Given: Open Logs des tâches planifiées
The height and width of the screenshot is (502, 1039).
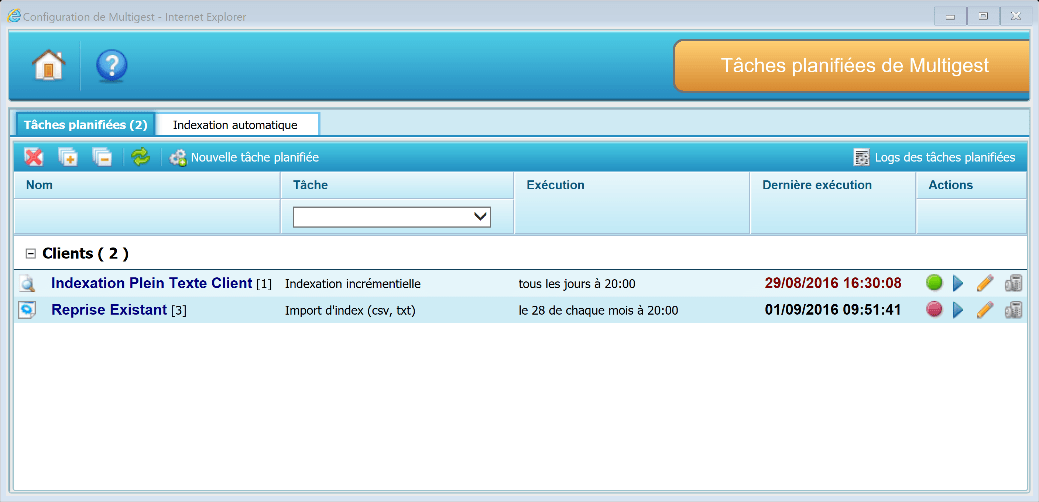Looking at the screenshot, I should pyautogui.click(x=934, y=157).
